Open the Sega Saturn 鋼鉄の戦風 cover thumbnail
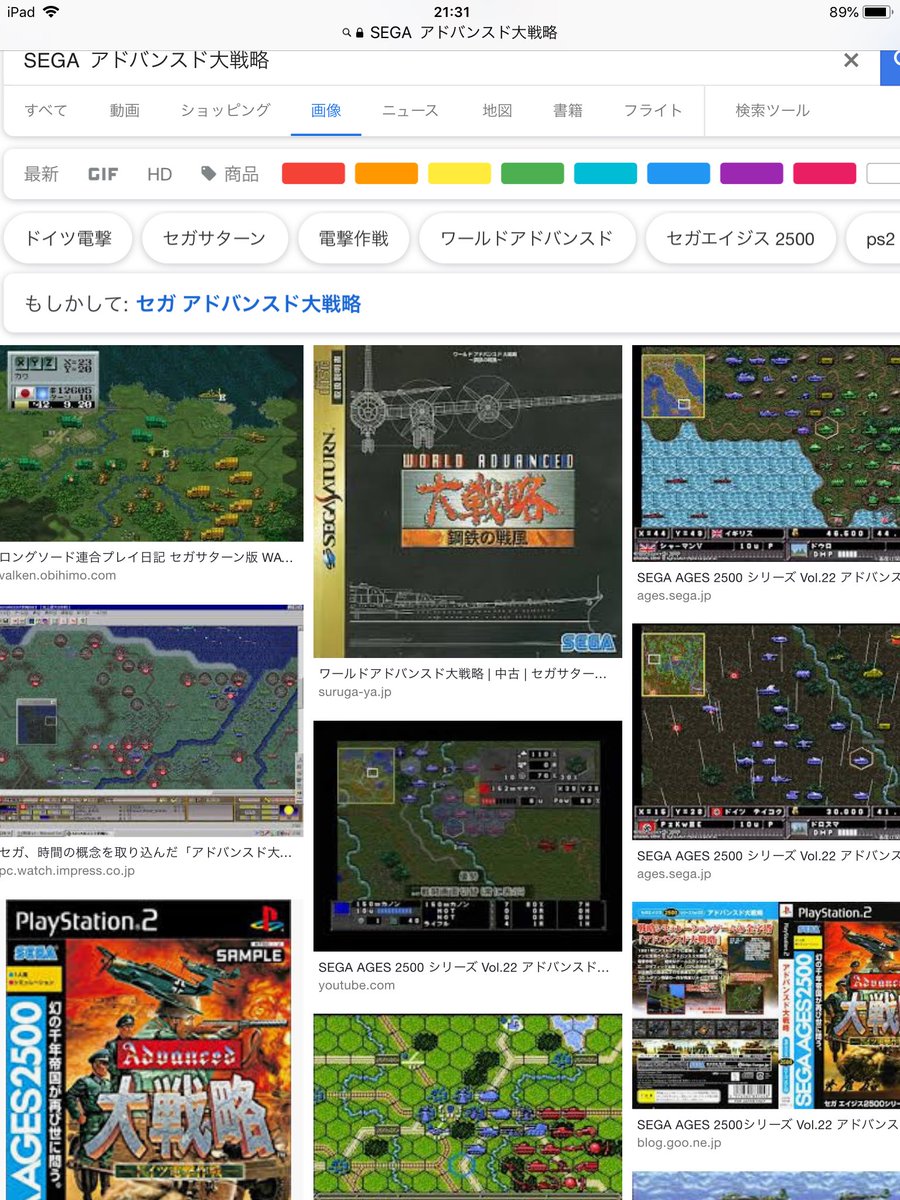Viewport: 900px width, 1200px height. 467,501
